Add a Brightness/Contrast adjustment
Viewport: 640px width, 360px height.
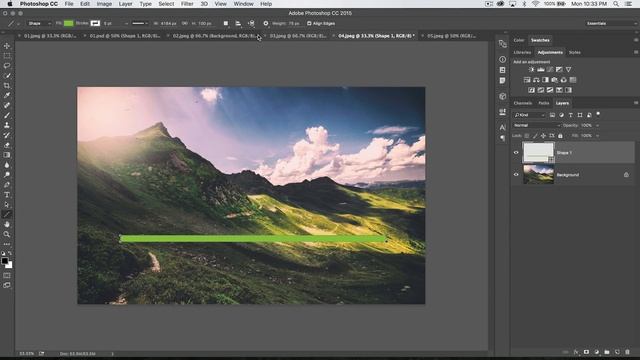[x=531, y=70]
